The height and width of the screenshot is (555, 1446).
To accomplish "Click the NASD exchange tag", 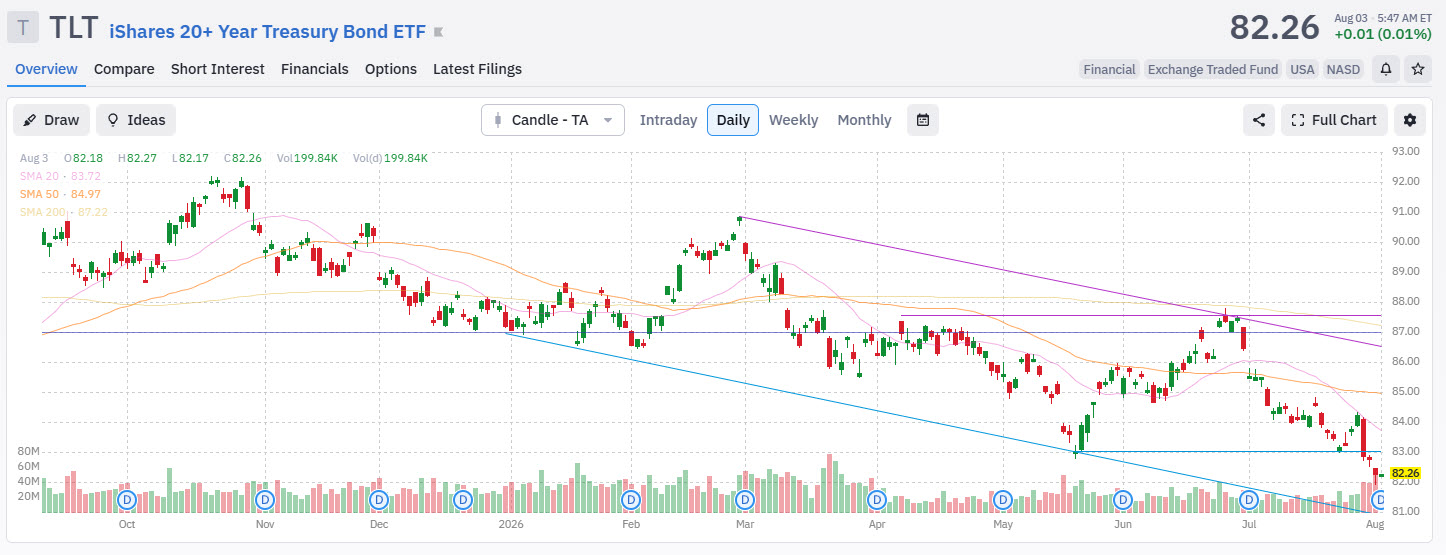I will 1342,69.
